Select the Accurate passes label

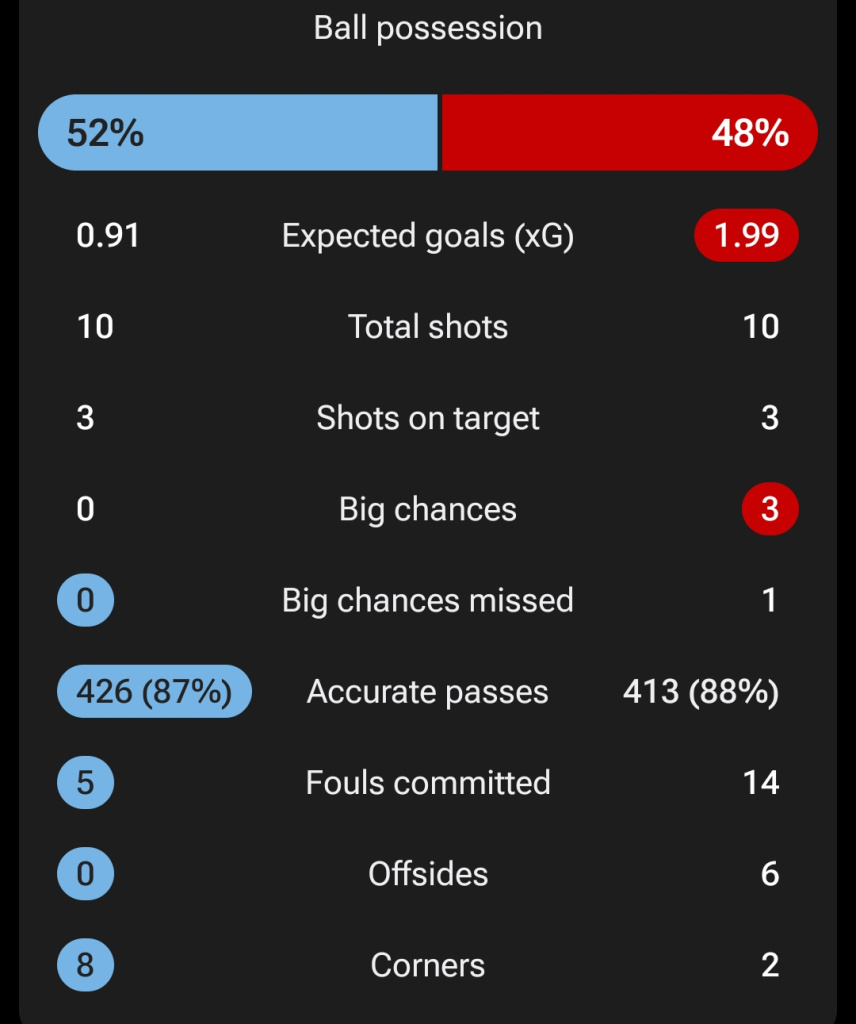(428, 692)
